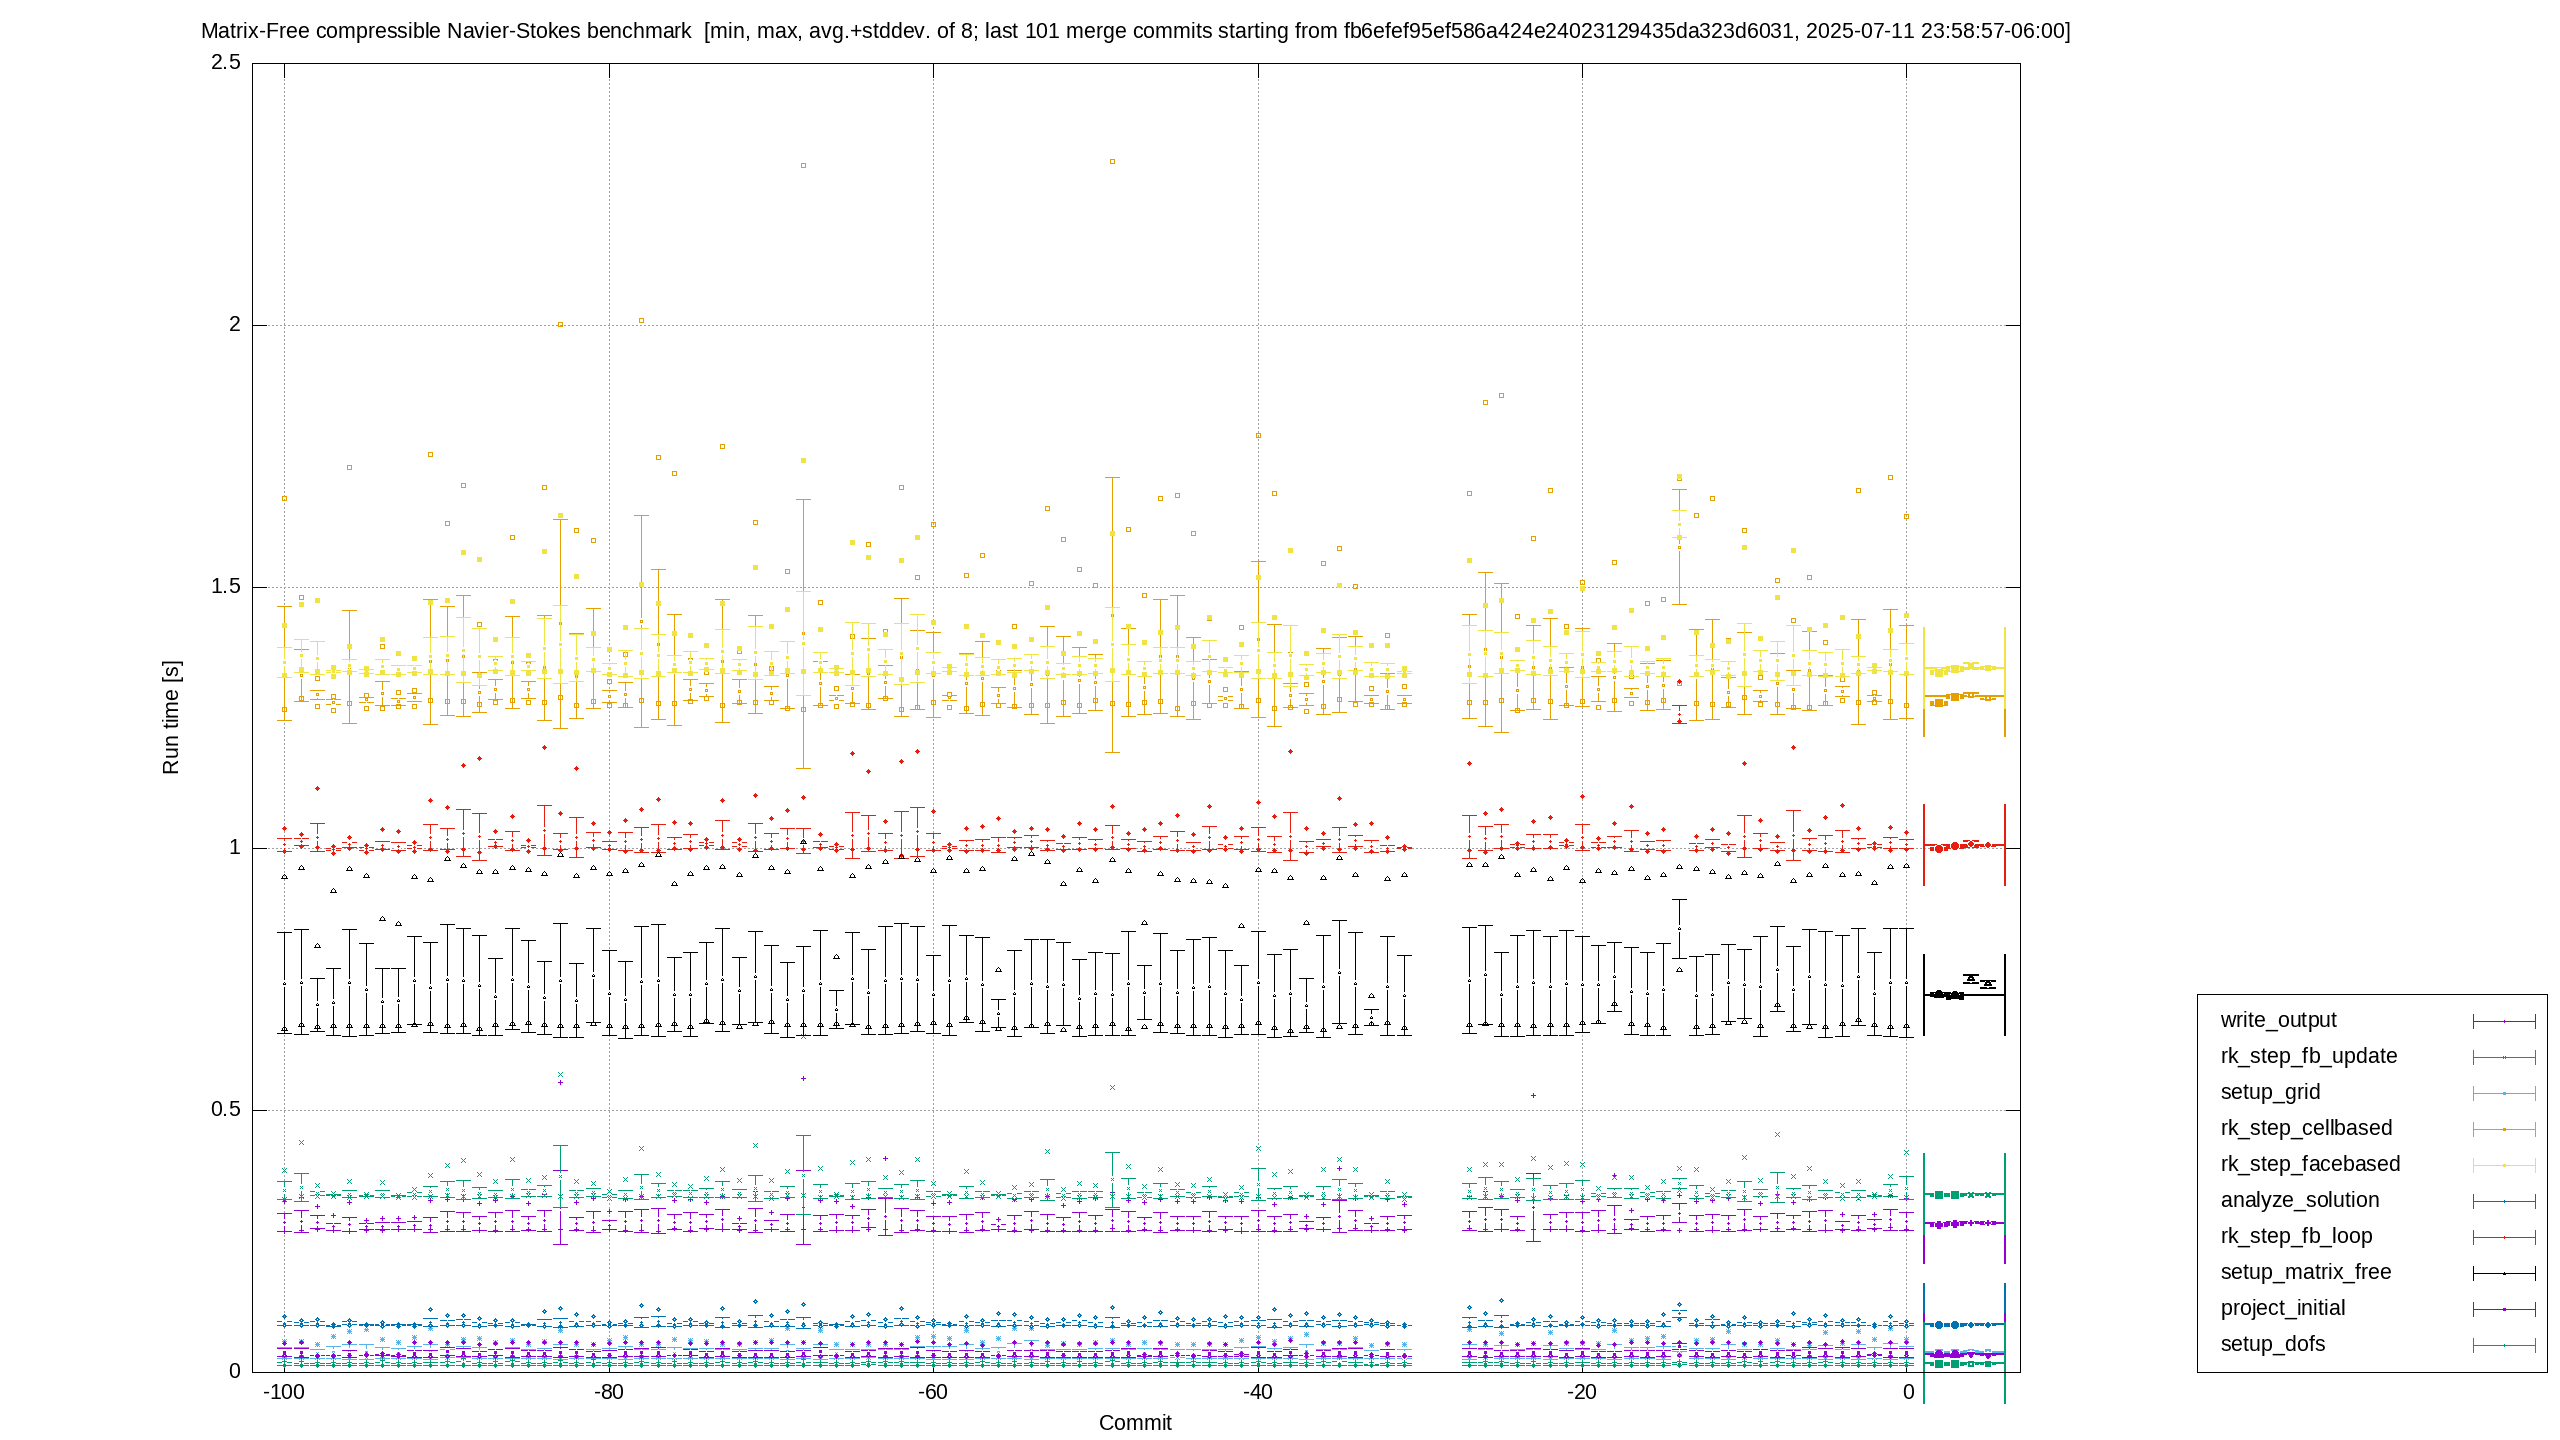Click the black summary error bar right of commit 0
The width and height of the screenshot is (2560, 1440).
pyautogui.click(x=1964, y=994)
